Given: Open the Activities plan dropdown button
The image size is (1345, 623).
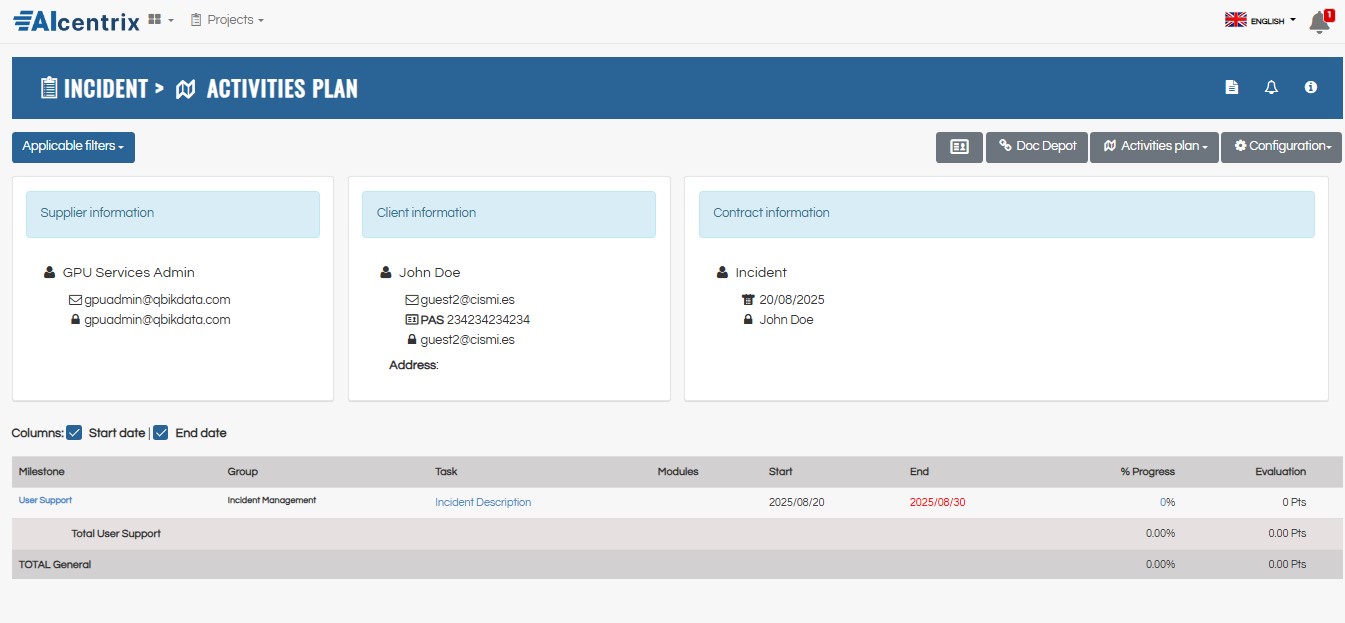Looking at the screenshot, I should pos(1154,147).
